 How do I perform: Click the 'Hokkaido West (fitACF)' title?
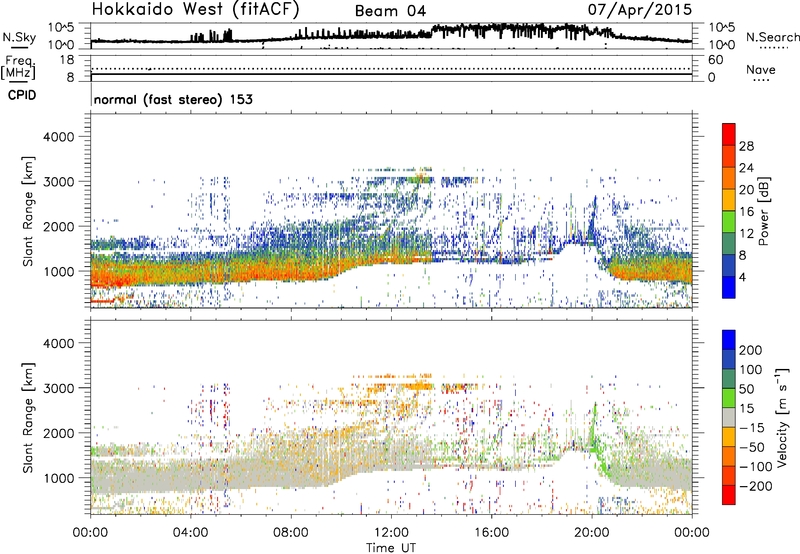pos(195,10)
